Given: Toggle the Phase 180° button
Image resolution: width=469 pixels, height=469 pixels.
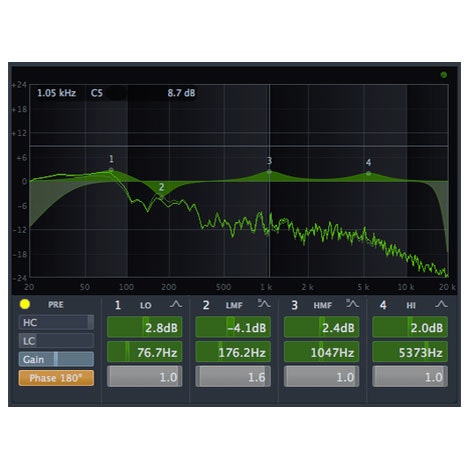Looking at the screenshot, I should [56, 378].
